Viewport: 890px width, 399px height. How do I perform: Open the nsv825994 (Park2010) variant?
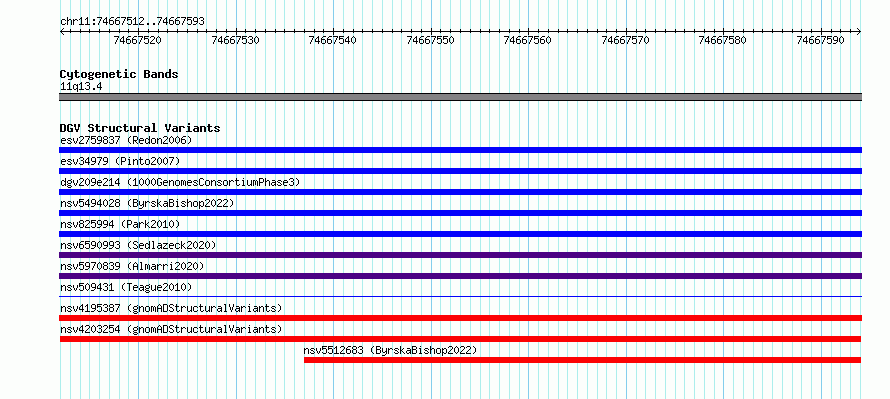pos(120,224)
